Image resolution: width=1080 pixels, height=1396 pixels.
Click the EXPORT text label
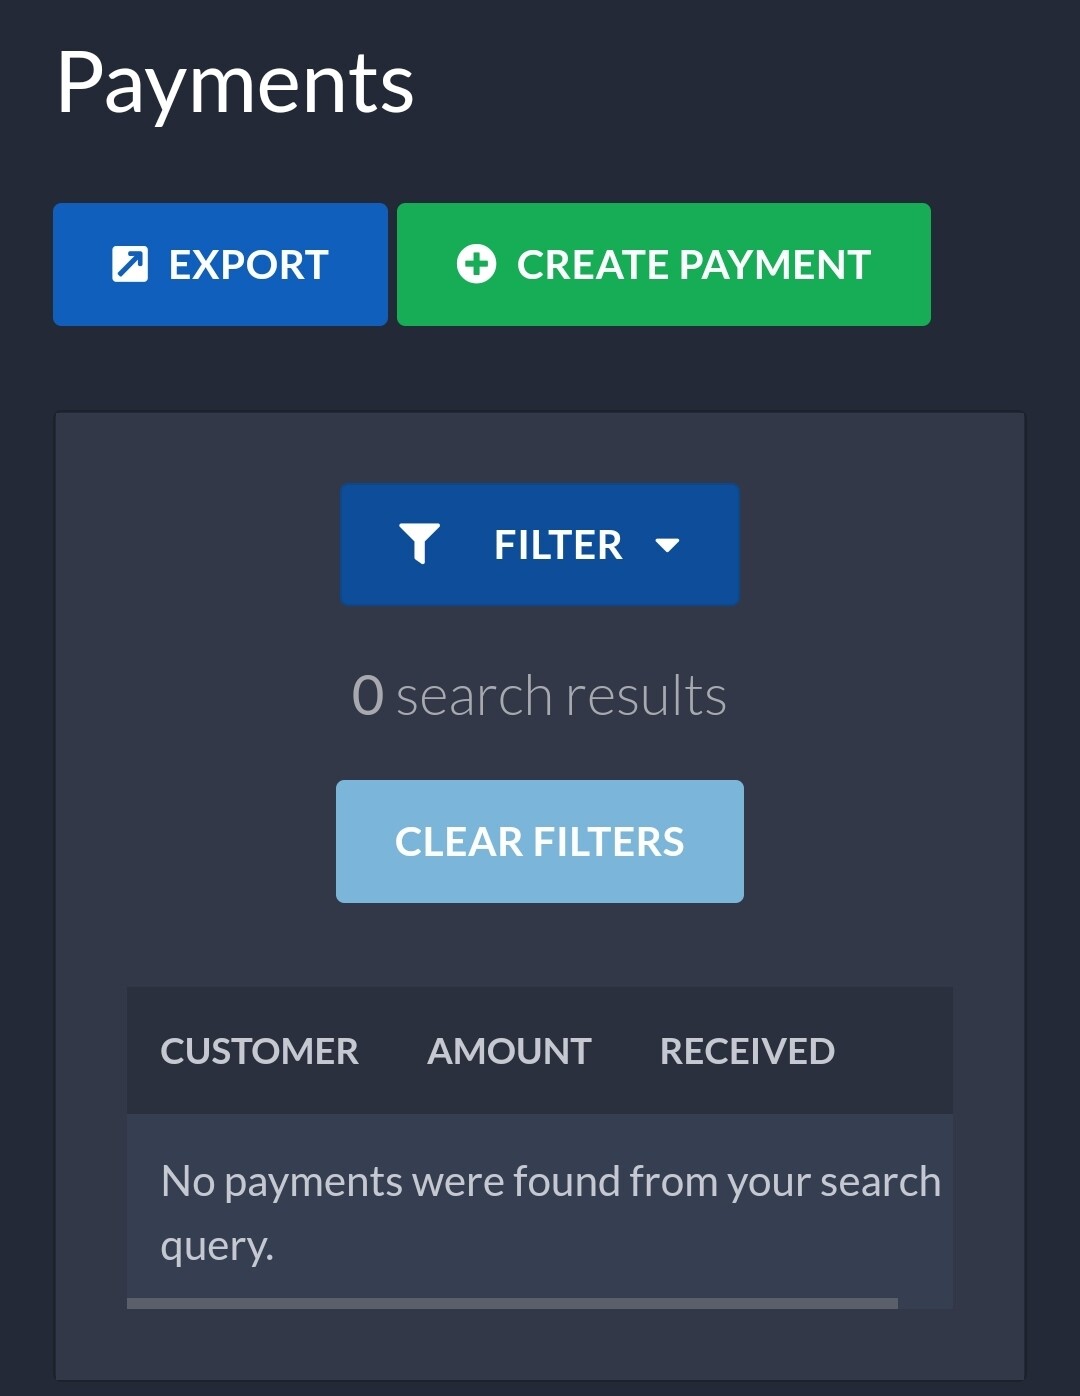click(x=249, y=265)
